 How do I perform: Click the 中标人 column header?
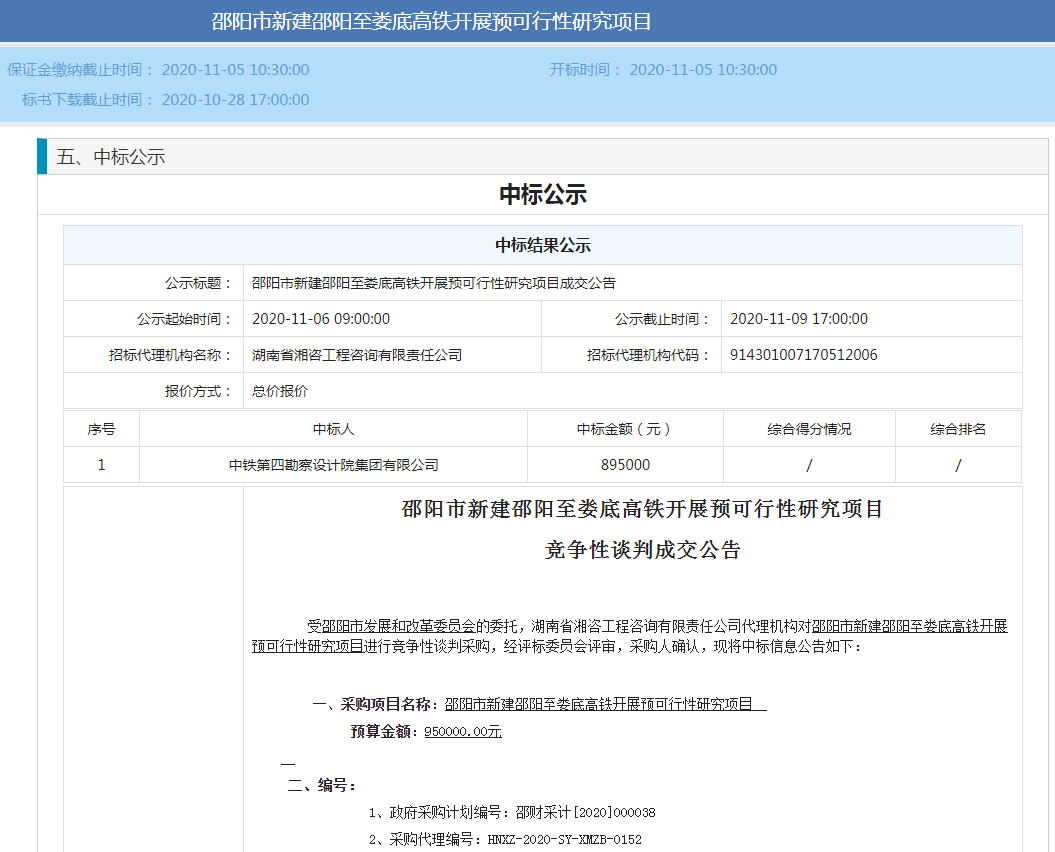click(333, 429)
